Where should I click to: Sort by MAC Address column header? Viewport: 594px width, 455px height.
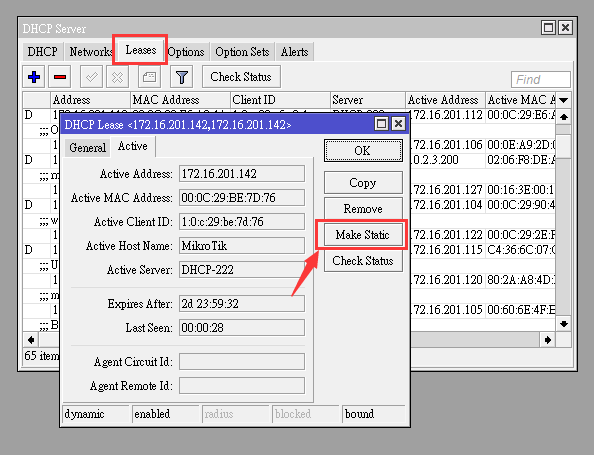point(180,100)
